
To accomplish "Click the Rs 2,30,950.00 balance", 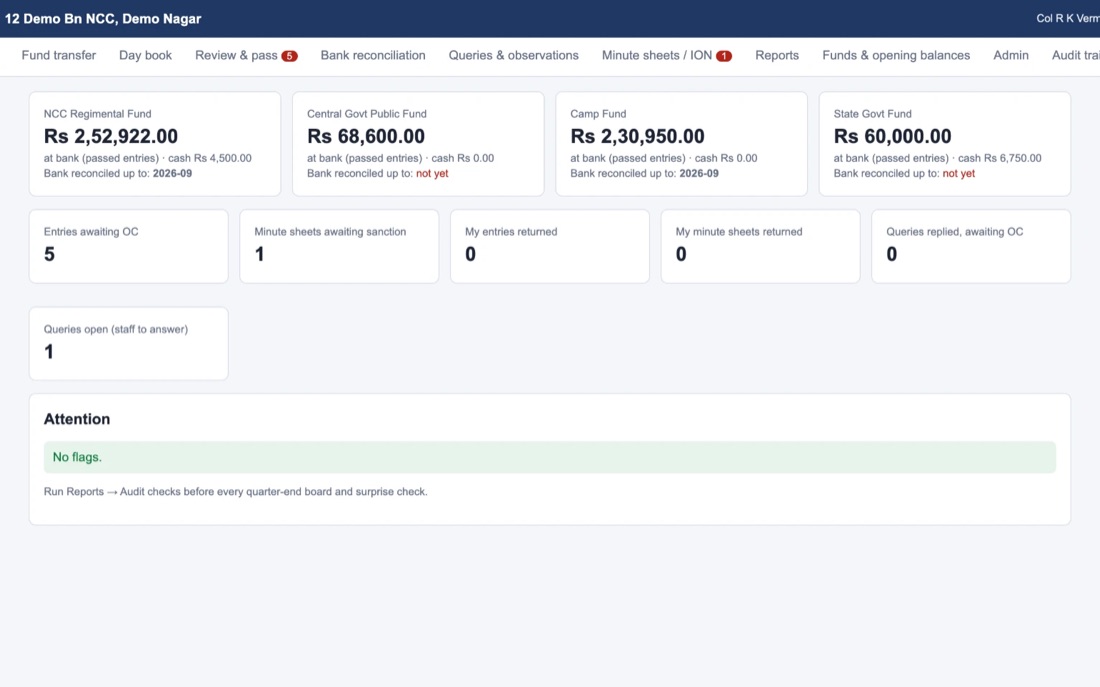I will click(x=637, y=136).
